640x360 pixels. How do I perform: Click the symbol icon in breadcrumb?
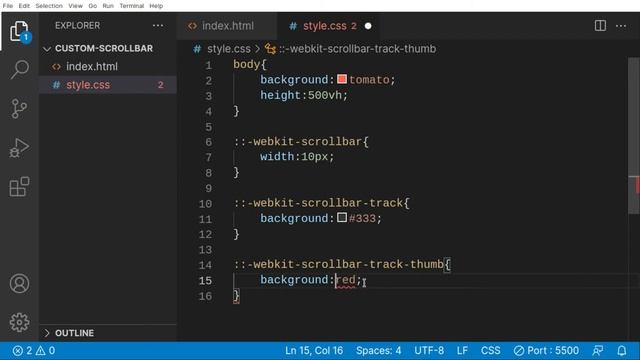pyautogui.click(x=270, y=49)
